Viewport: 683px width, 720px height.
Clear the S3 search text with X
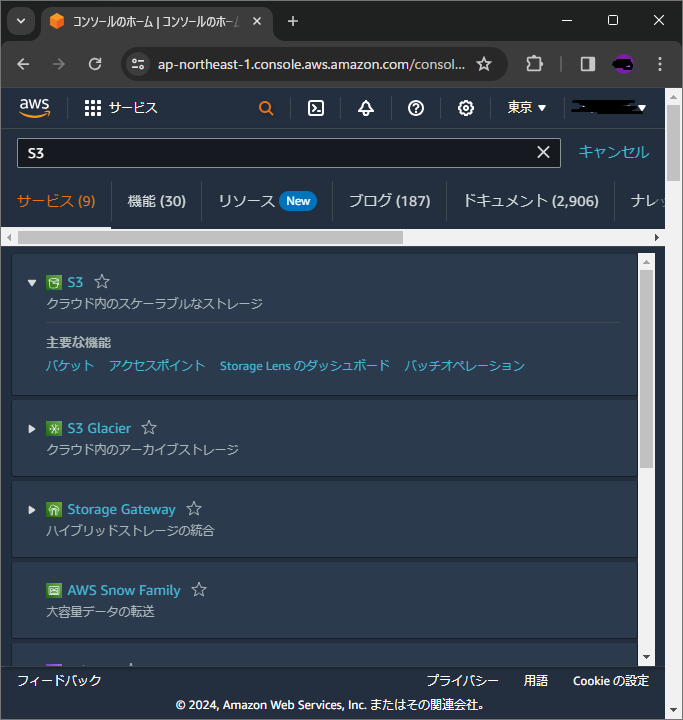(543, 152)
